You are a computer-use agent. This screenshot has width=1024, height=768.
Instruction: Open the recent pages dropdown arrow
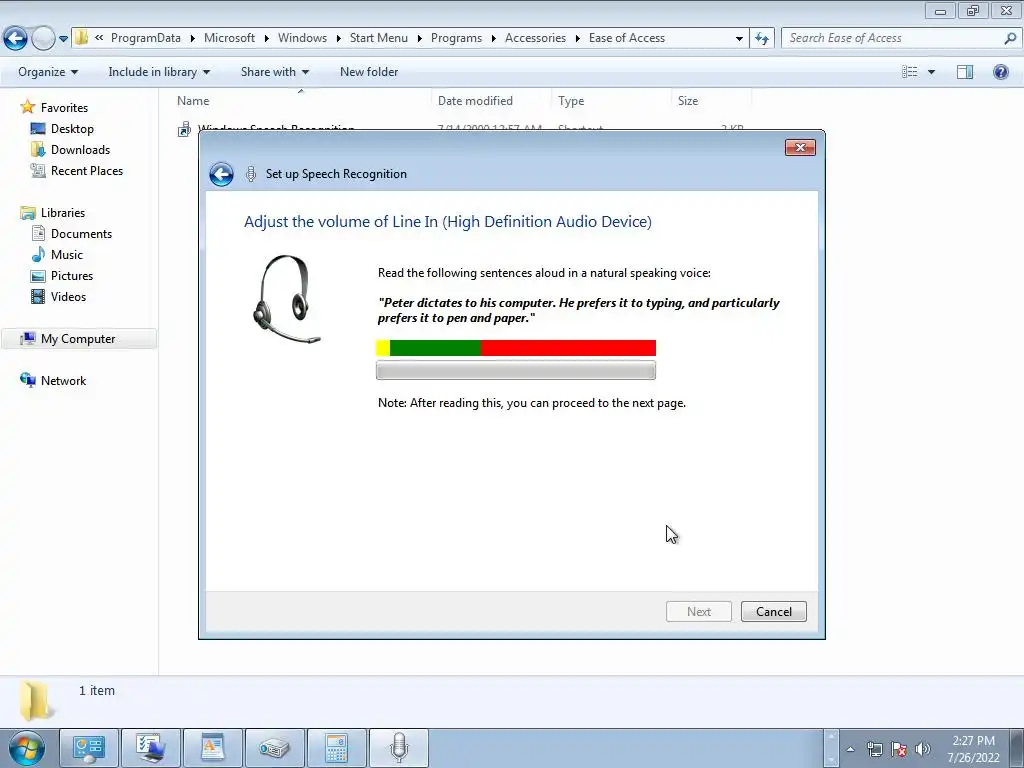click(x=63, y=39)
